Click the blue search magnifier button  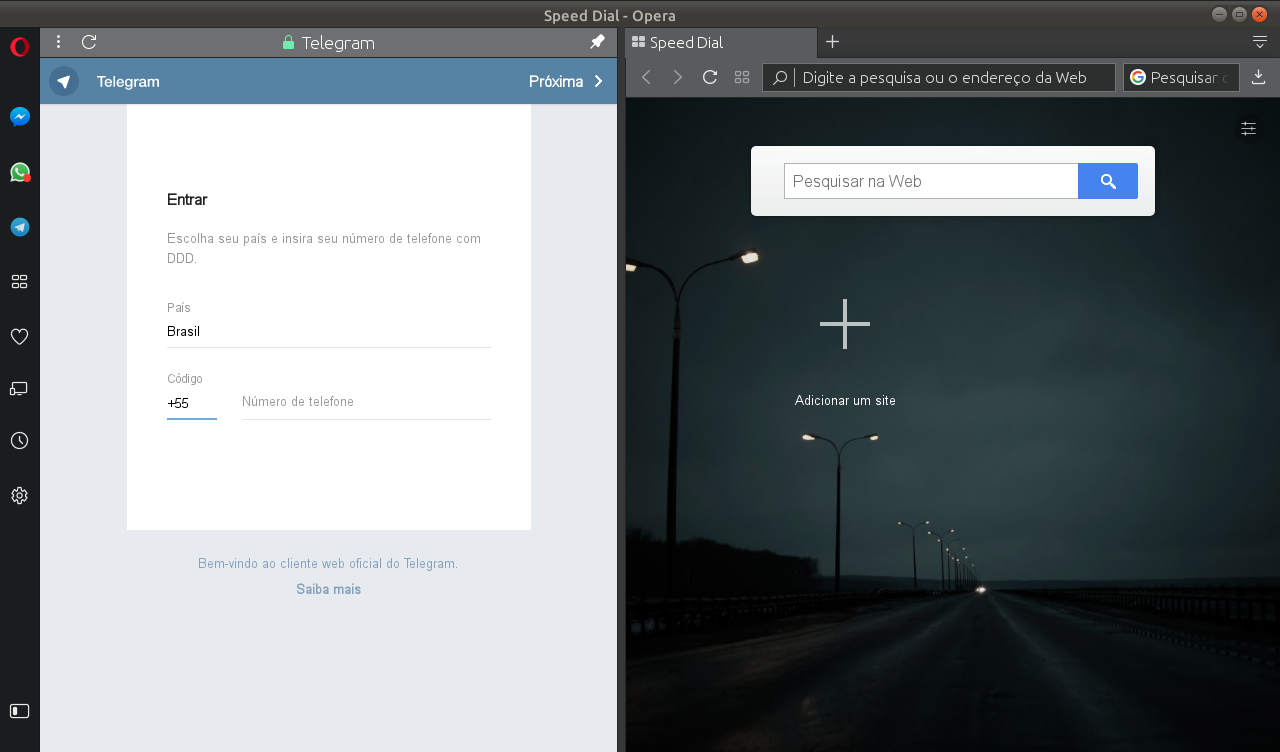pyautogui.click(x=1108, y=181)
